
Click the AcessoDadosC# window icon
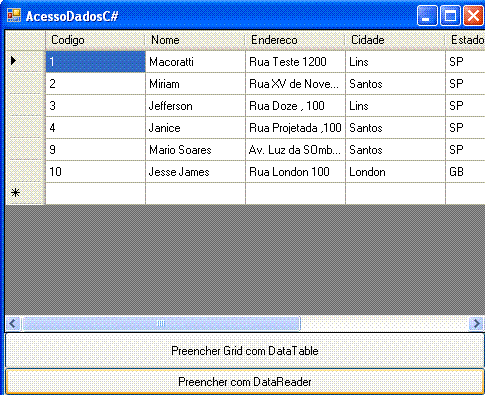(14, 15)
